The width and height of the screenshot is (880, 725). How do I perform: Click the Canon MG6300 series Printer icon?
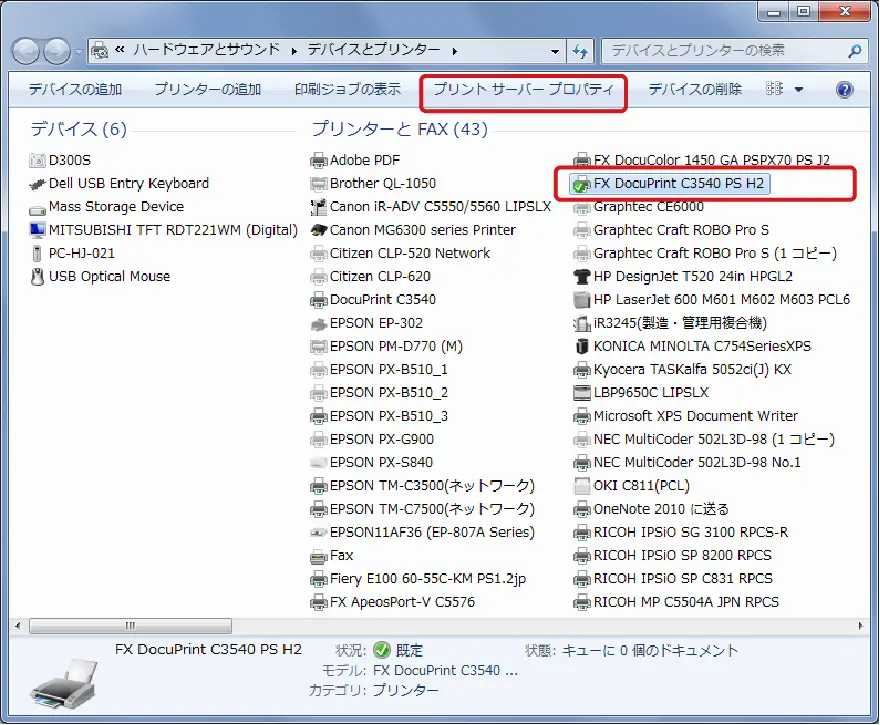tap(319, 230)
